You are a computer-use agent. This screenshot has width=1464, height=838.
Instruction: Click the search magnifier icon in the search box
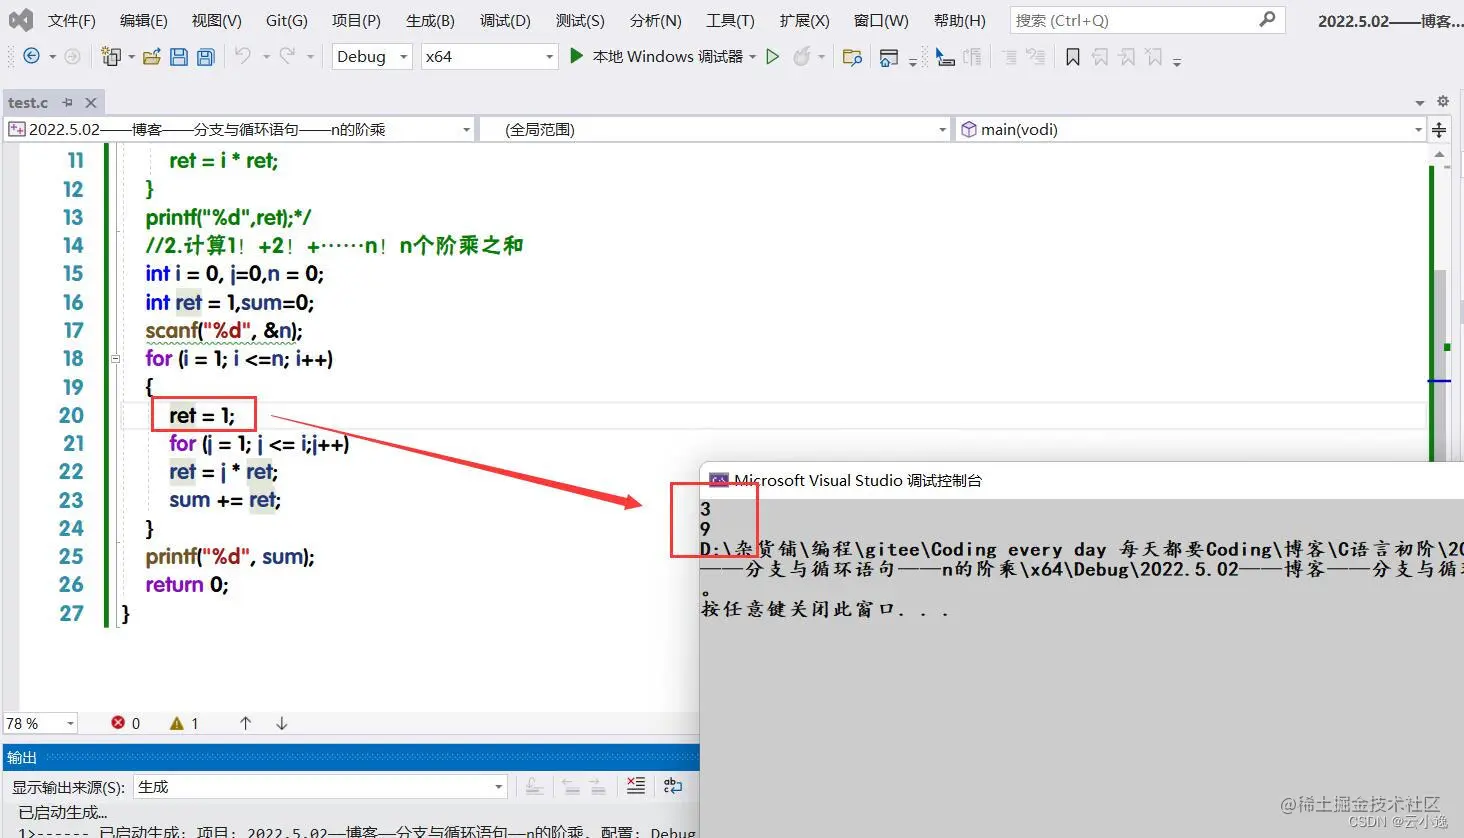[1267, 19]
